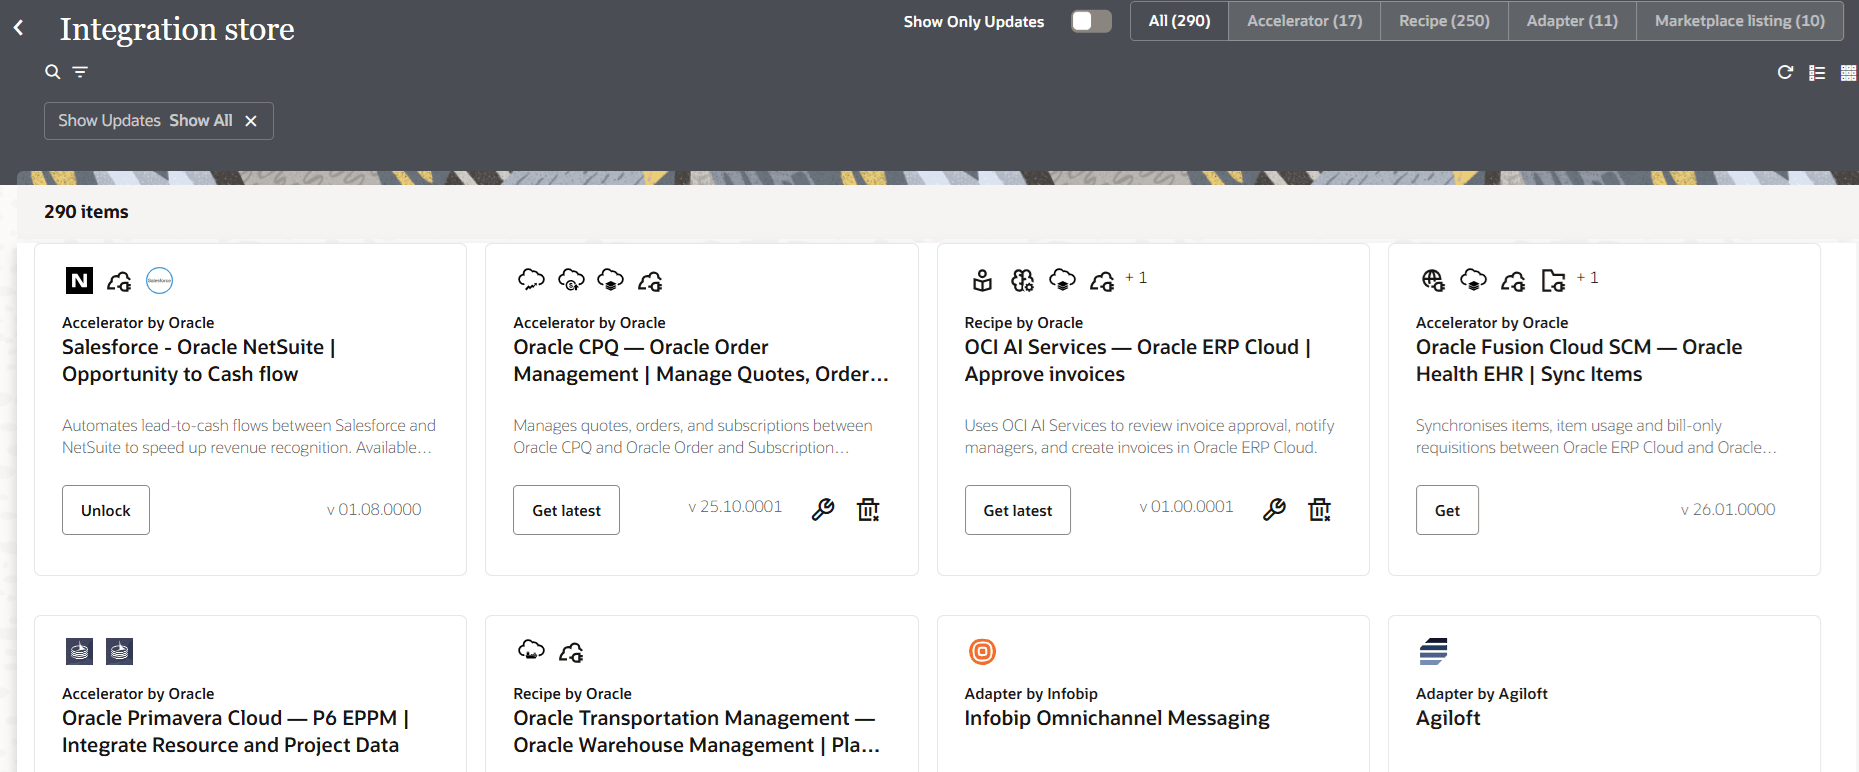Click version v 01.00.0001 text
The height and width of the screenshot is (772, 1859).
1187,507
